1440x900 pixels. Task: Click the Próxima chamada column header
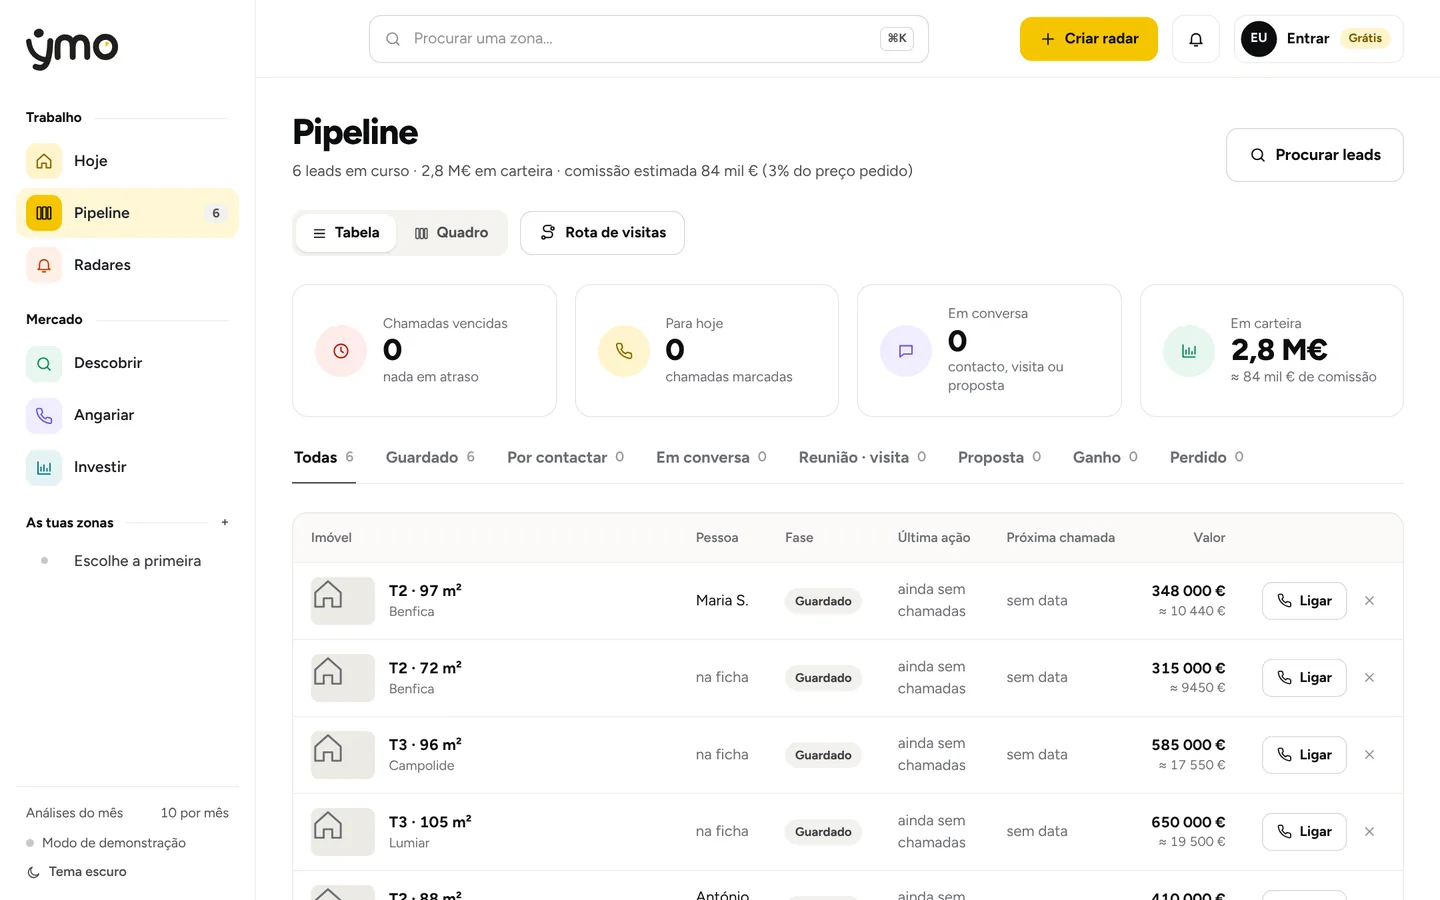(1060, 538)
